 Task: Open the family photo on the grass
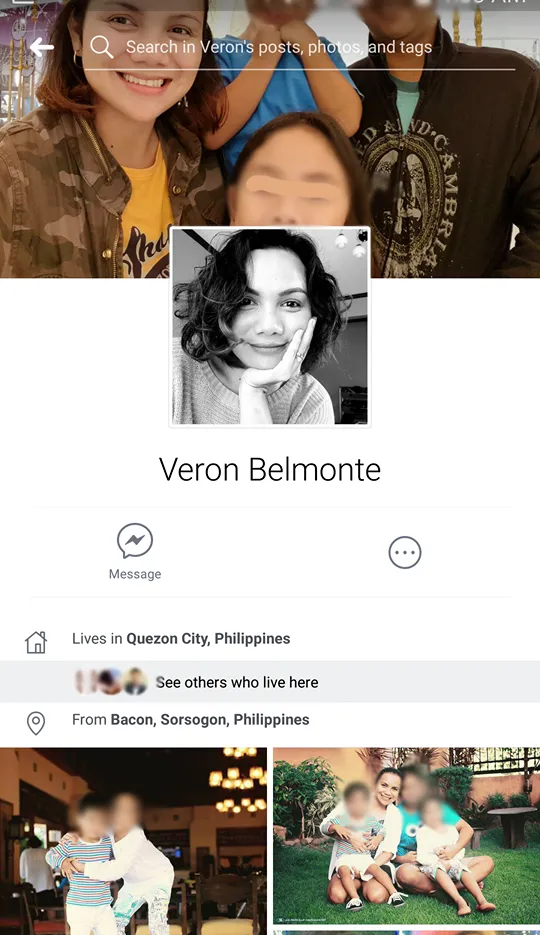(x=406, y=836)
